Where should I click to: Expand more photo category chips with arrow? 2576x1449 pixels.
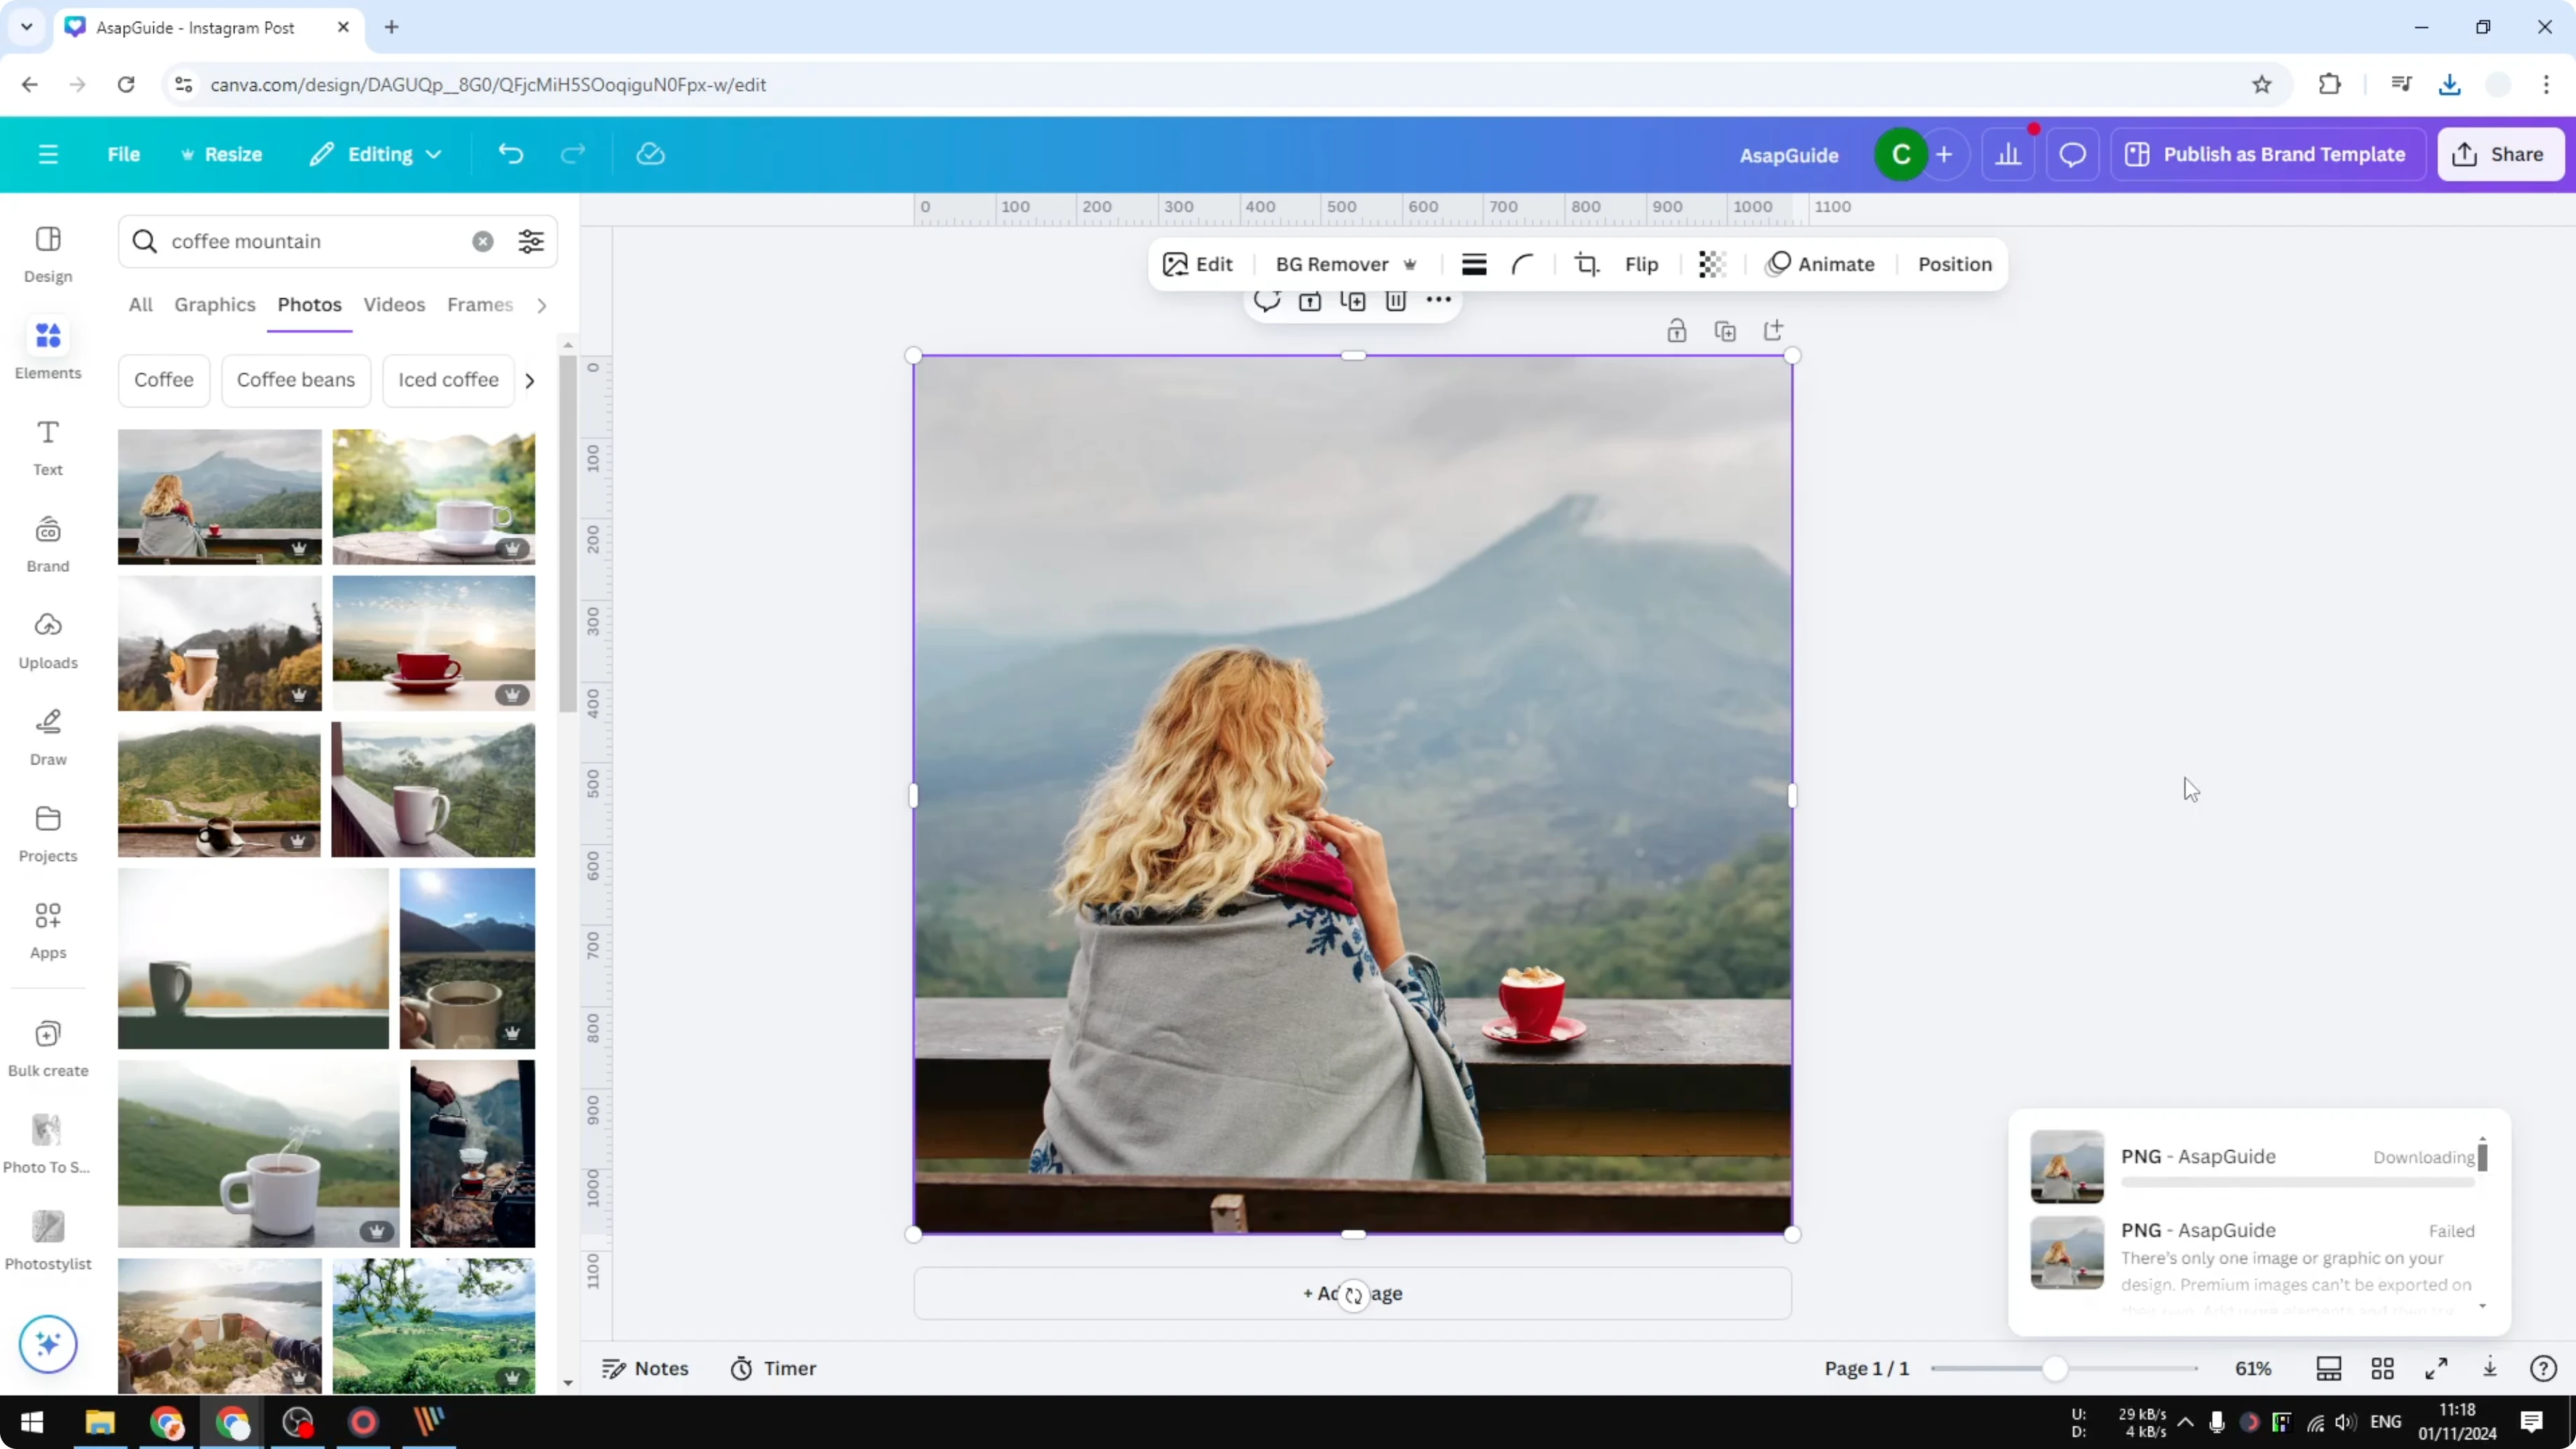coord(530,380)
